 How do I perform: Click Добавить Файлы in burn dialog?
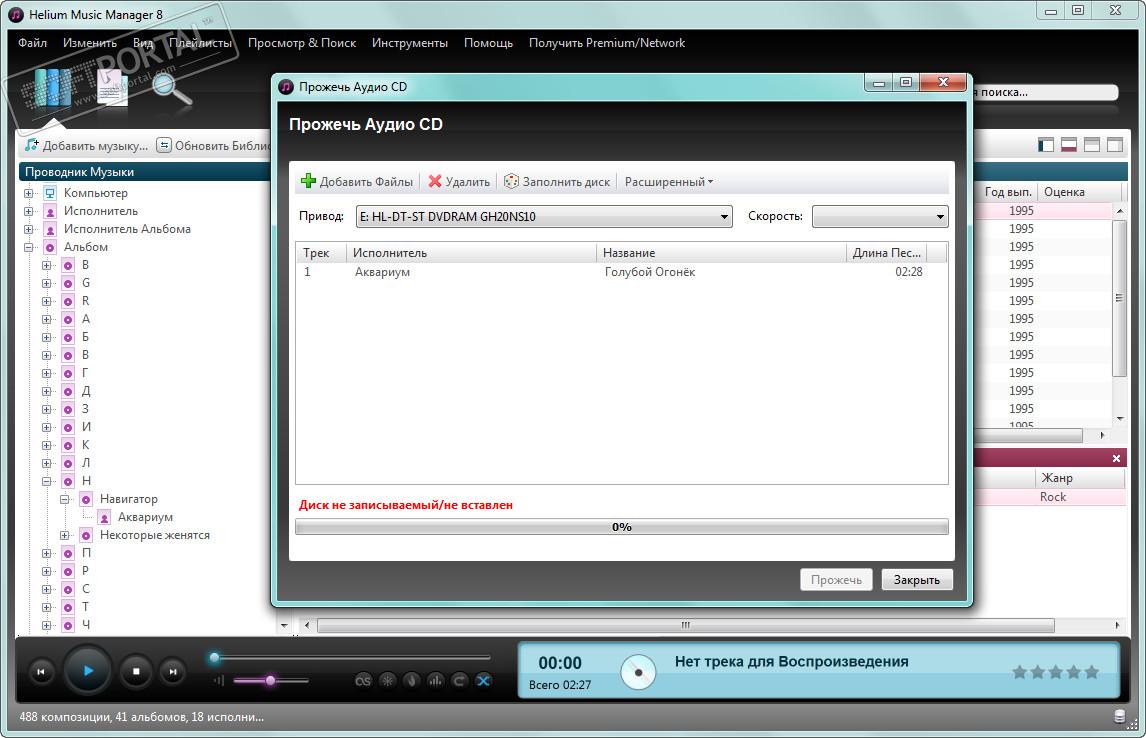(357, 182)
